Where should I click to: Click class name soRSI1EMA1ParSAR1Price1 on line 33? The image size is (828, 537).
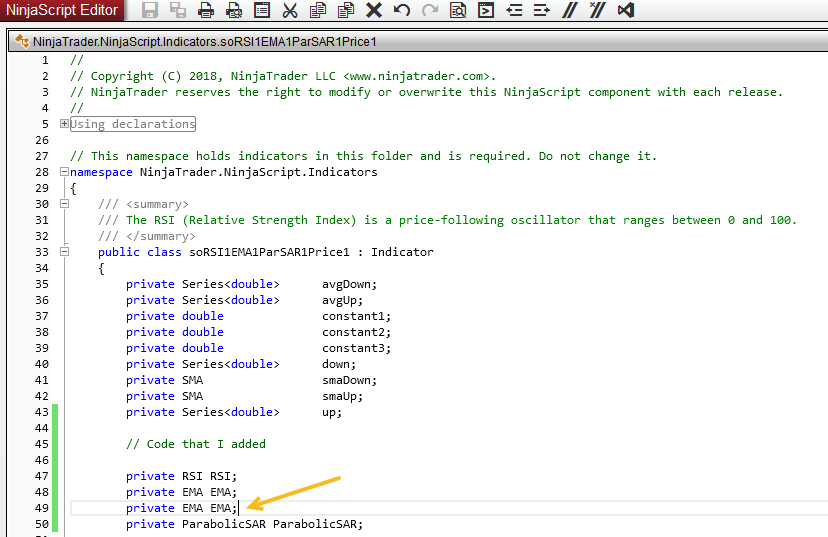pyautogui.click(x=269, y=252)
